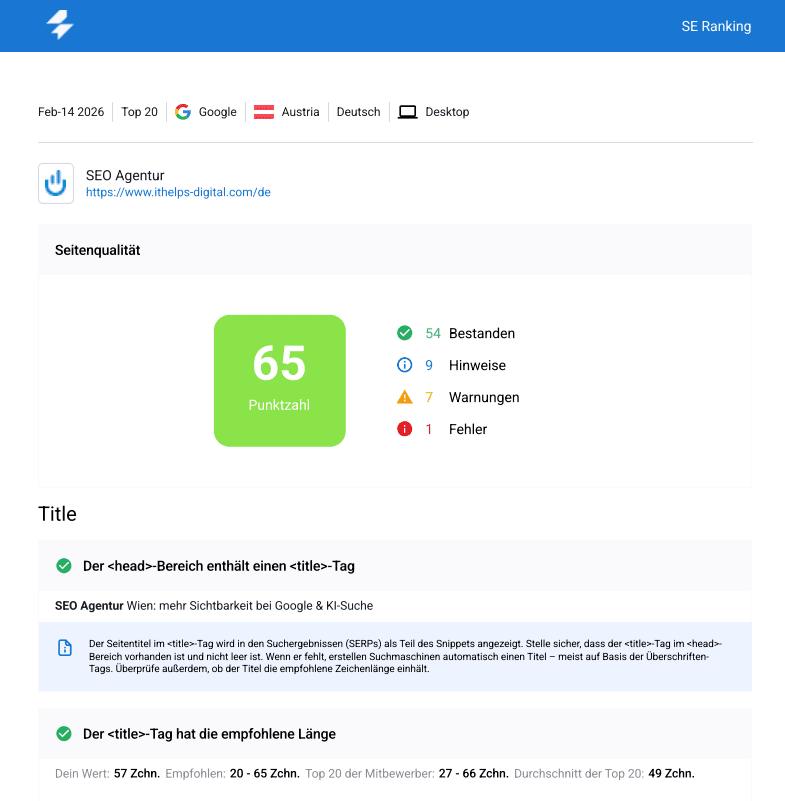The height and width of the screenshot is (801, 785).
Task: Click the green checkmark beside head-Bereich title-Tag check
Action: 64,566
